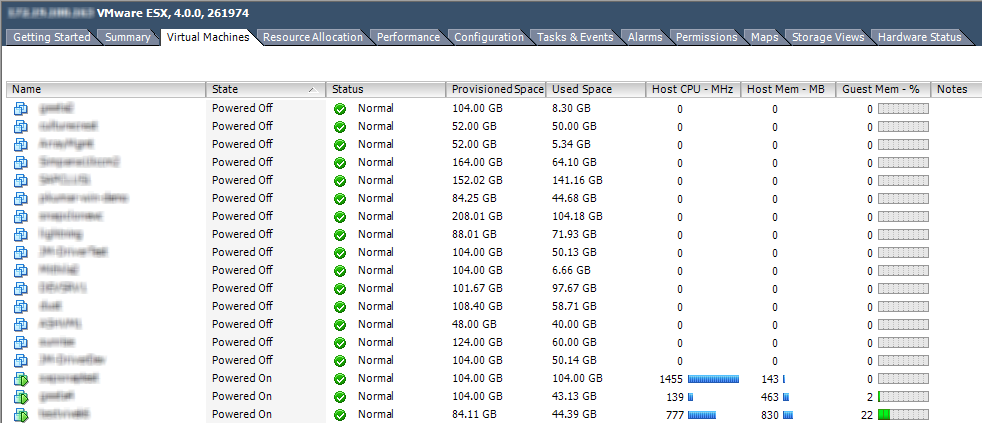Click the Powered On state in the 84.11 GB row
The width and height of the screenshot is (982, 423).
coord(242,414)
